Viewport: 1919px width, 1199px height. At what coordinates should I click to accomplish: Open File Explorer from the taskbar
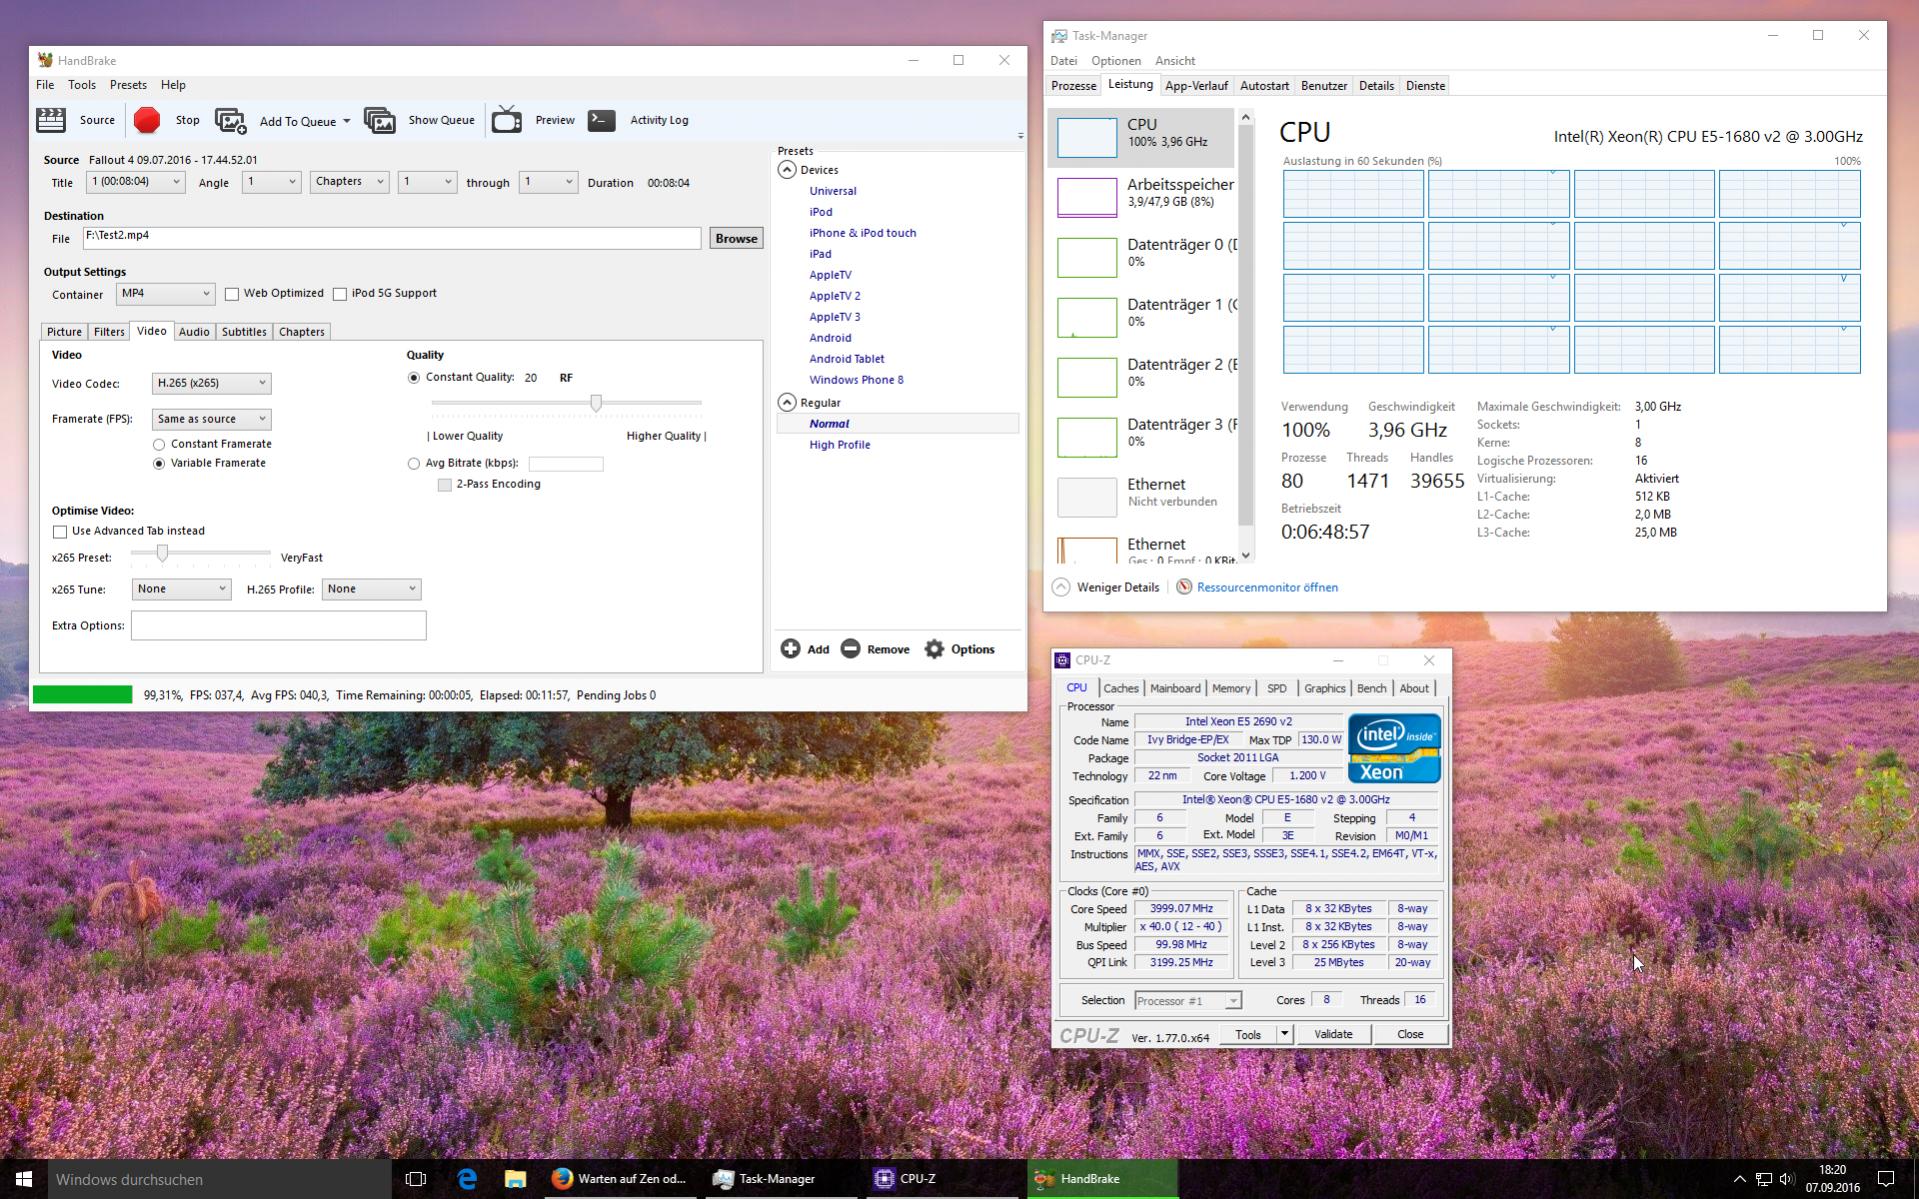point(515,1179)
